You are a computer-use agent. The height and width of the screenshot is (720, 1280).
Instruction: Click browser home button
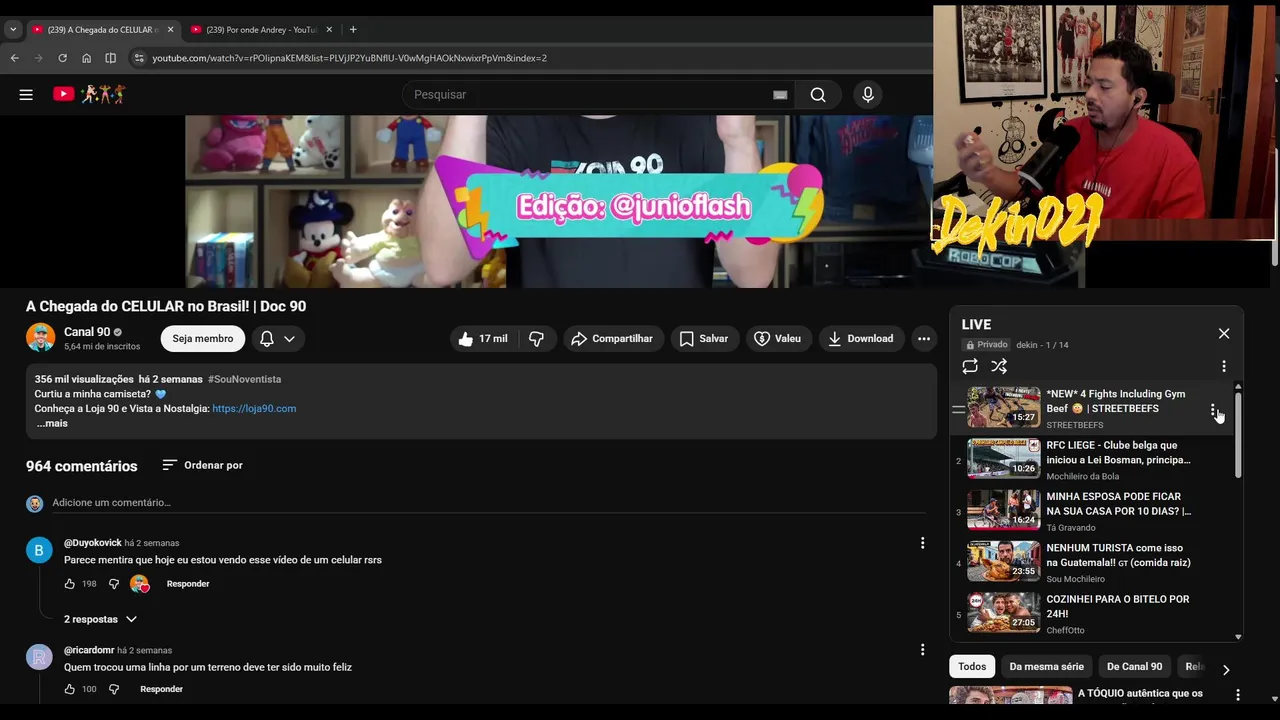pos(86,58)
